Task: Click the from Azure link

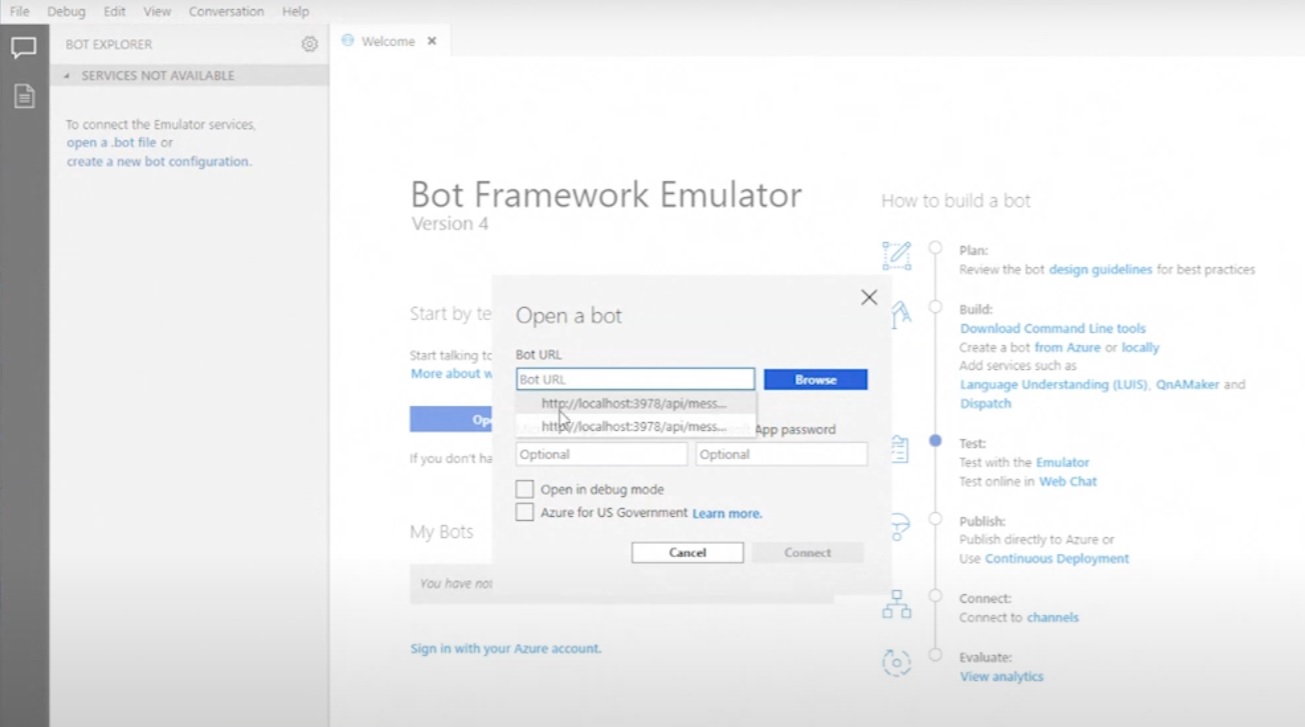Action: (x=1068, y=347)
